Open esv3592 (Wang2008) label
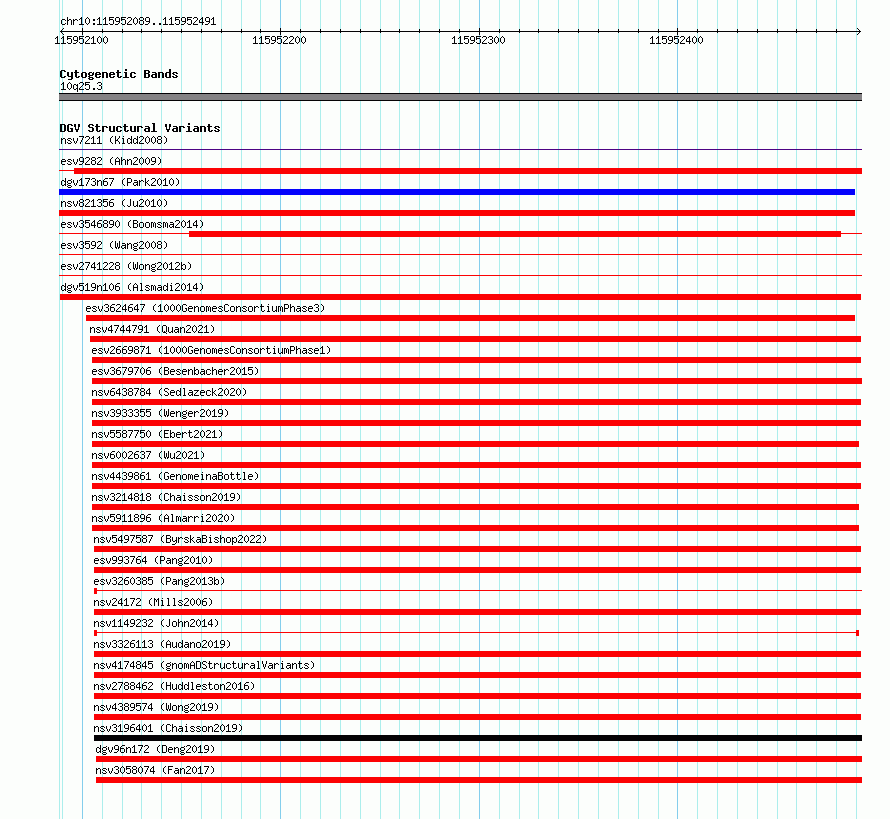 [114, 245]
